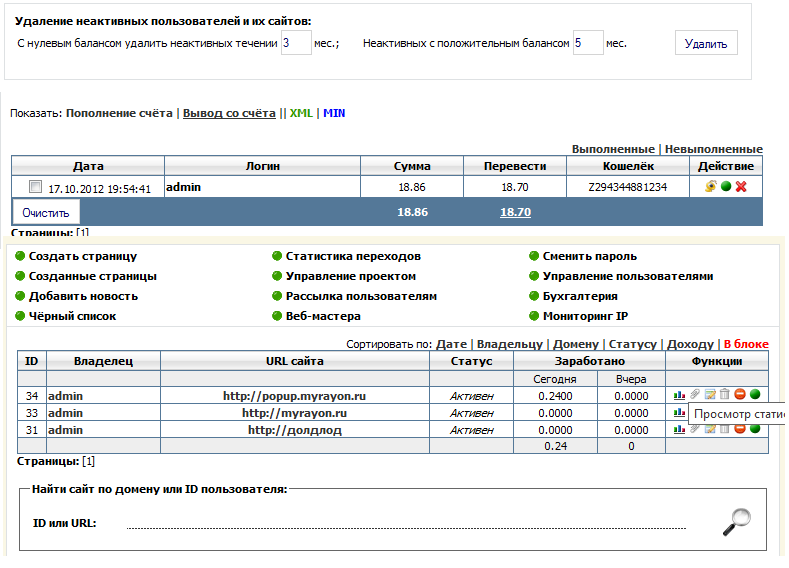Click the Очистить button
The image size is (789, 568).
pyautogui.click(x=46, y=213)
